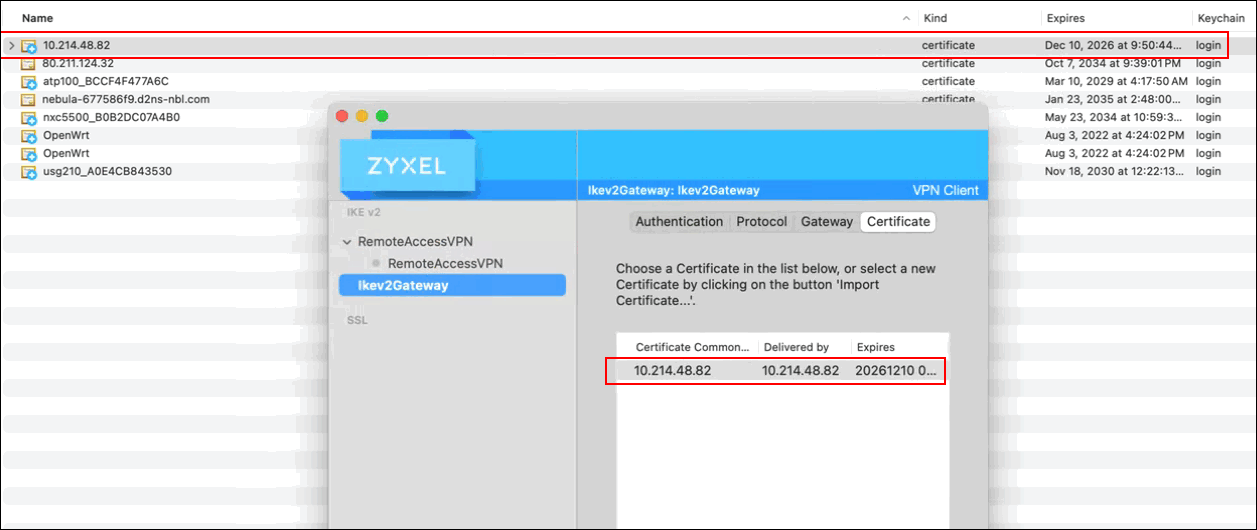Select the 80.211.124.32 certificate row
This screenshot has height=530, width=1257.
(x=628, y=63)
